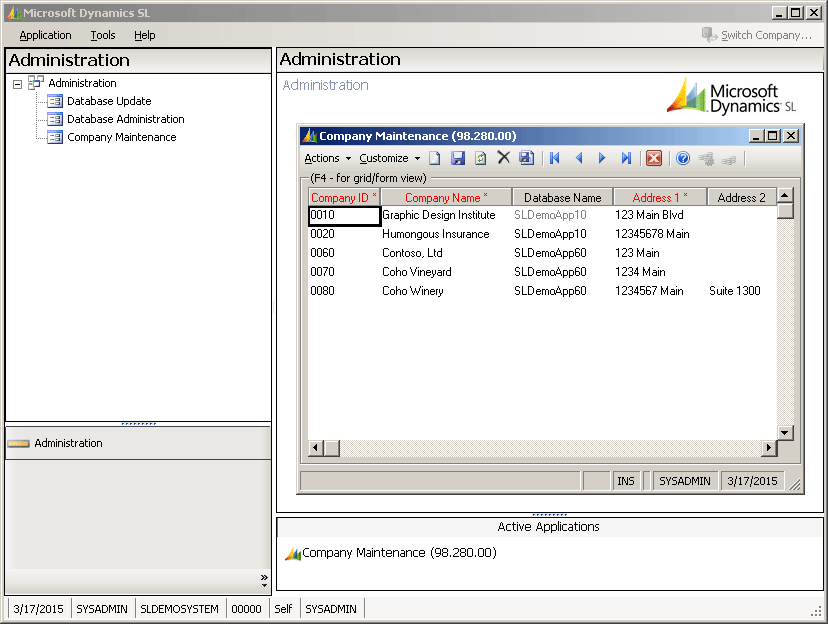Click the red Close screen icon in the toolbar

pos(654,158)
